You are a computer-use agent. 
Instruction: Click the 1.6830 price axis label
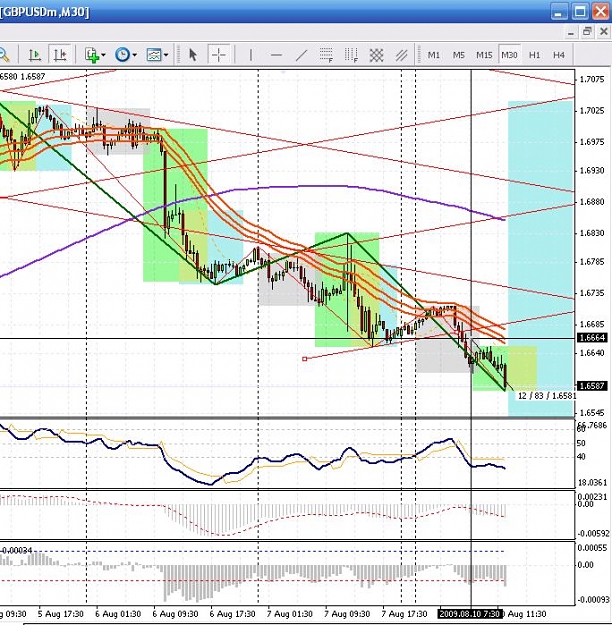592,233
